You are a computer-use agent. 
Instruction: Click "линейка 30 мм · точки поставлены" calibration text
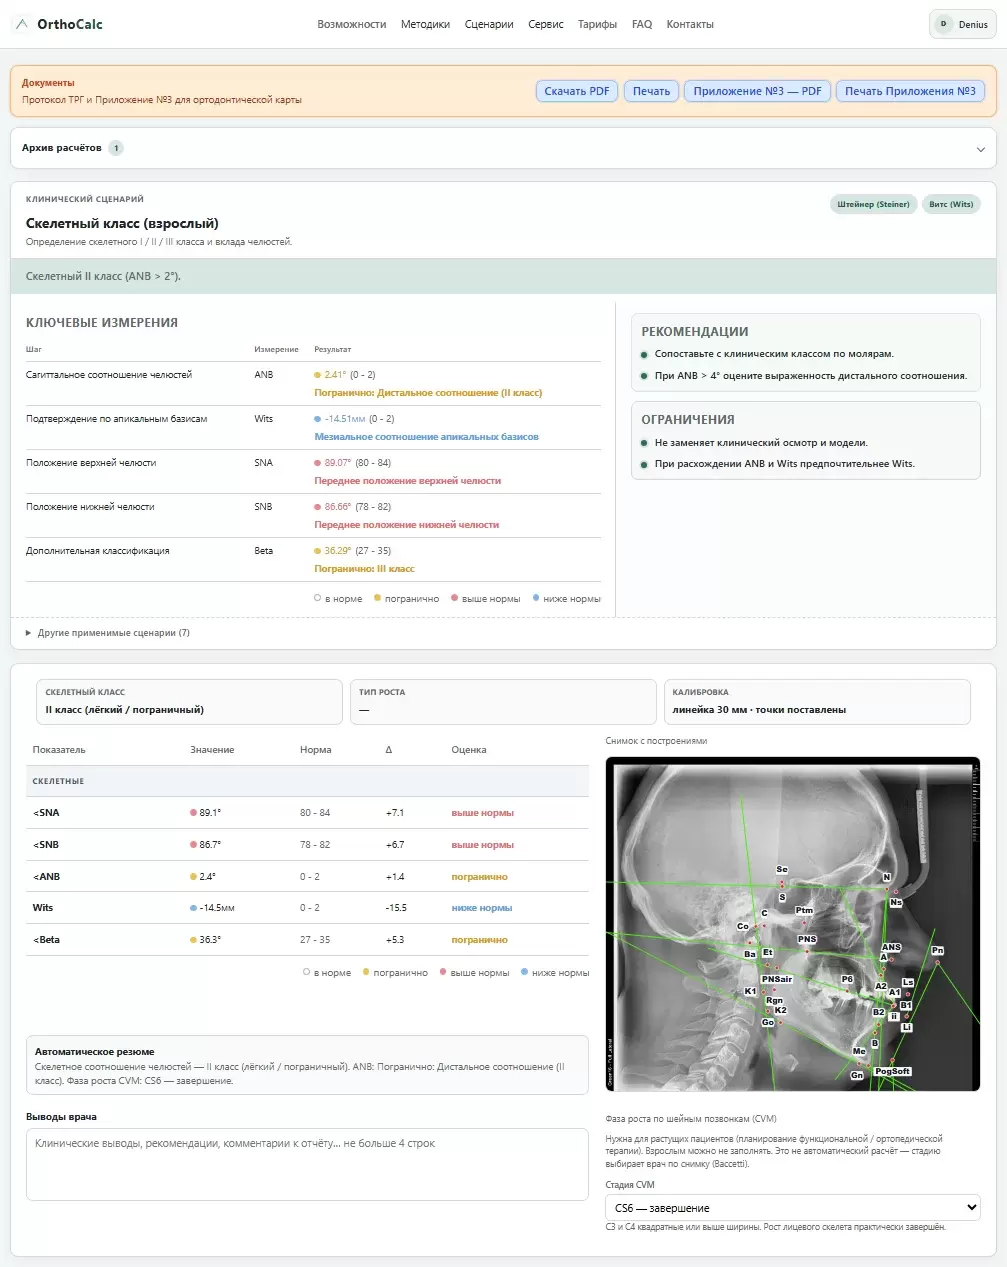759,710
